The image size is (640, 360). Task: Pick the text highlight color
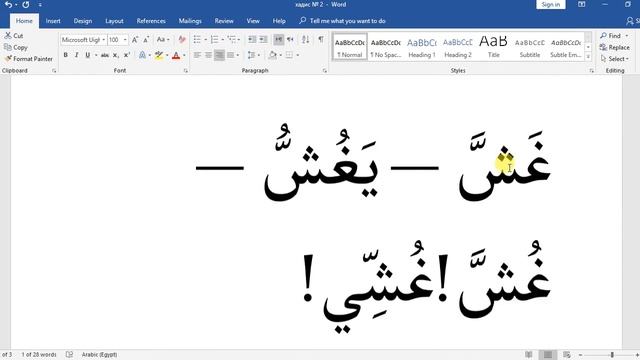159,55
